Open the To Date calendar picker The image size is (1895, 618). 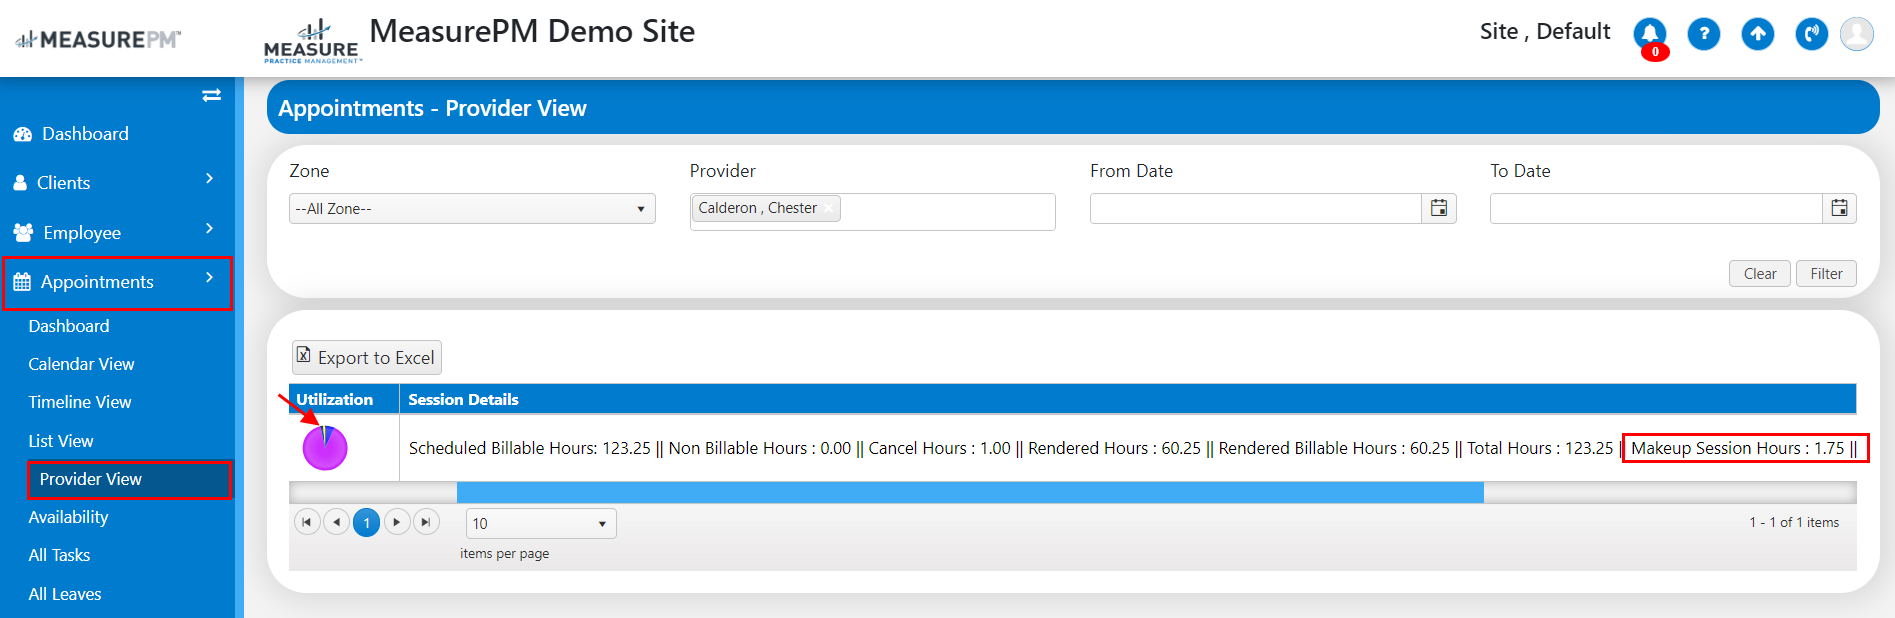click(1839, 208)
